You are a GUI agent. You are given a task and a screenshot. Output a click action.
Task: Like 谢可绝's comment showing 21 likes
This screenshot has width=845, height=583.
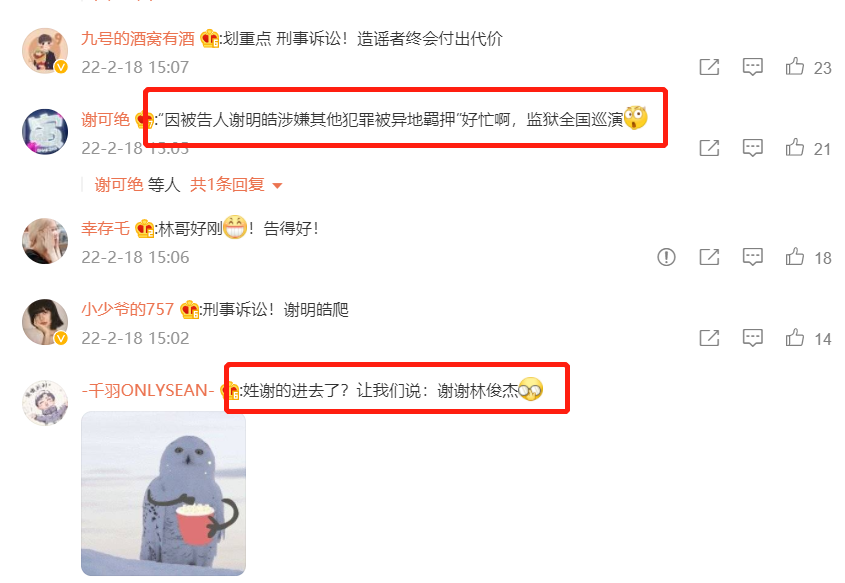coord(794,147)
